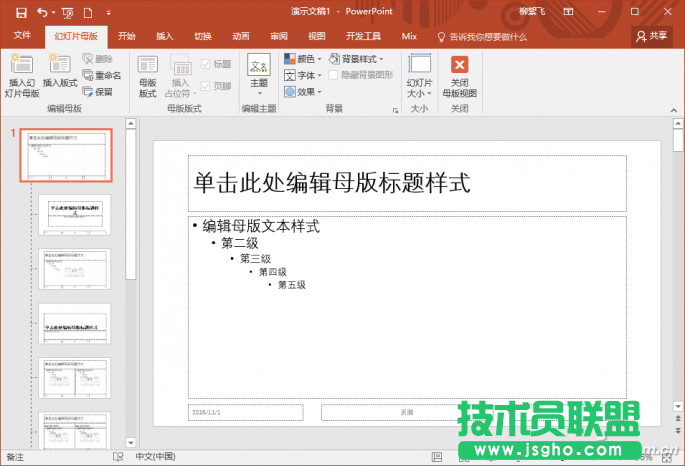Click the 保留 master button

click(98, 91)
